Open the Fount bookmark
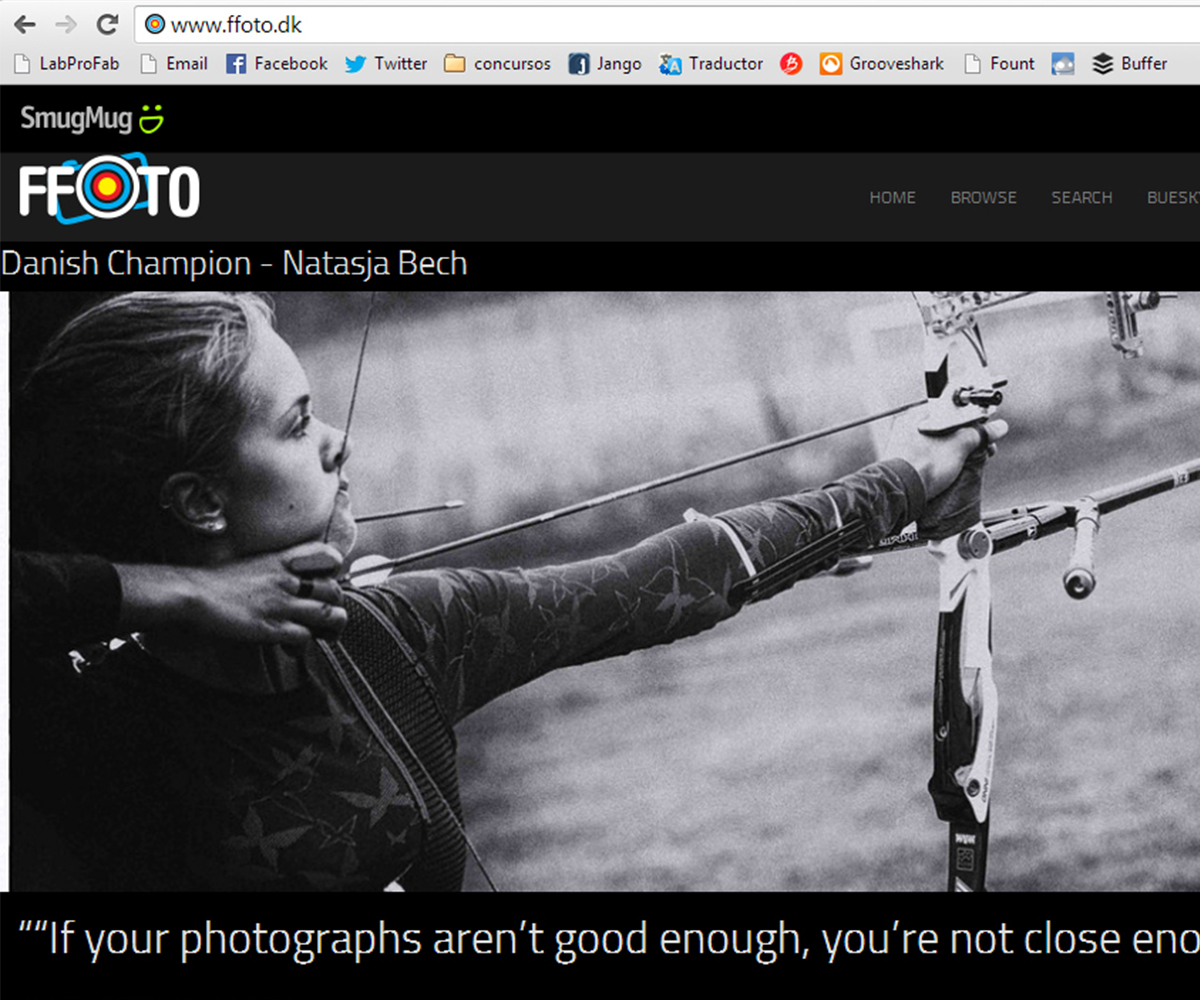 [999, 64]
